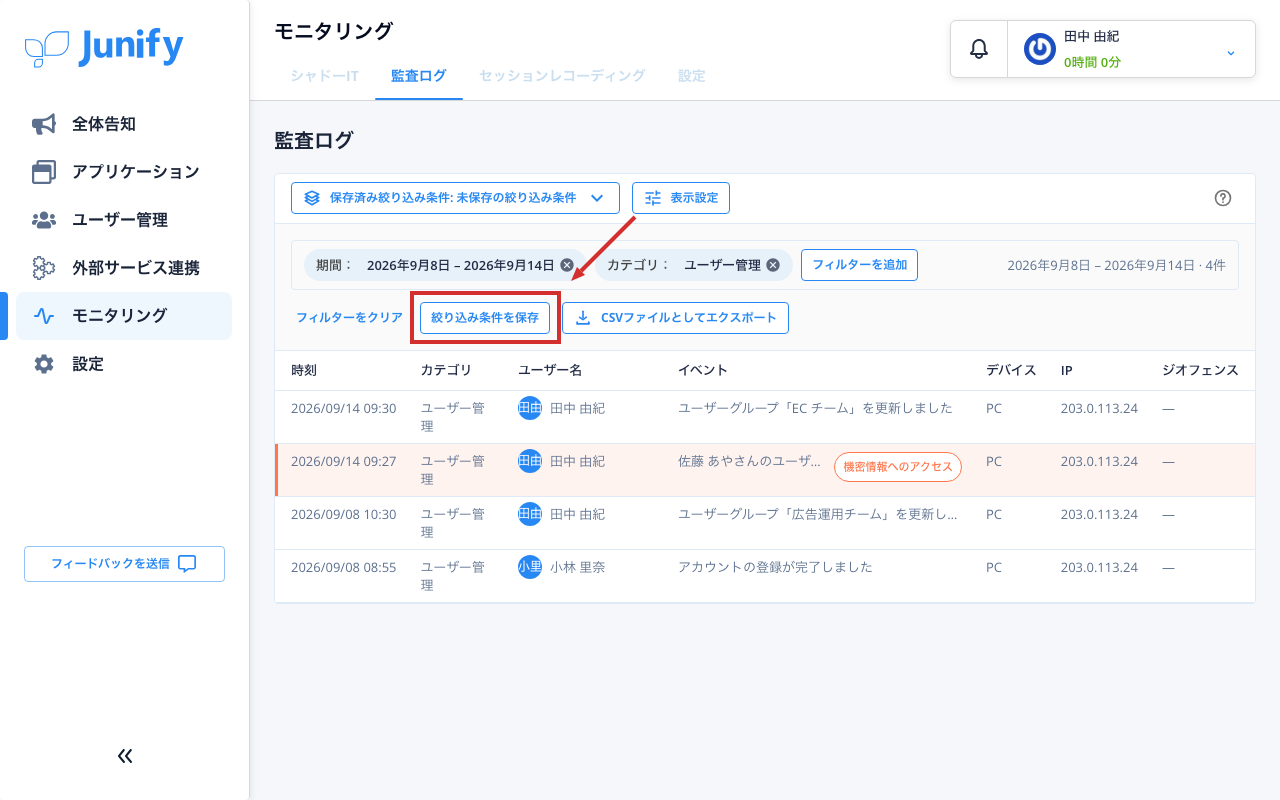Switch to 設定 tab in the top tab bar
This screenshot has width=1280, height=800.
691,76
